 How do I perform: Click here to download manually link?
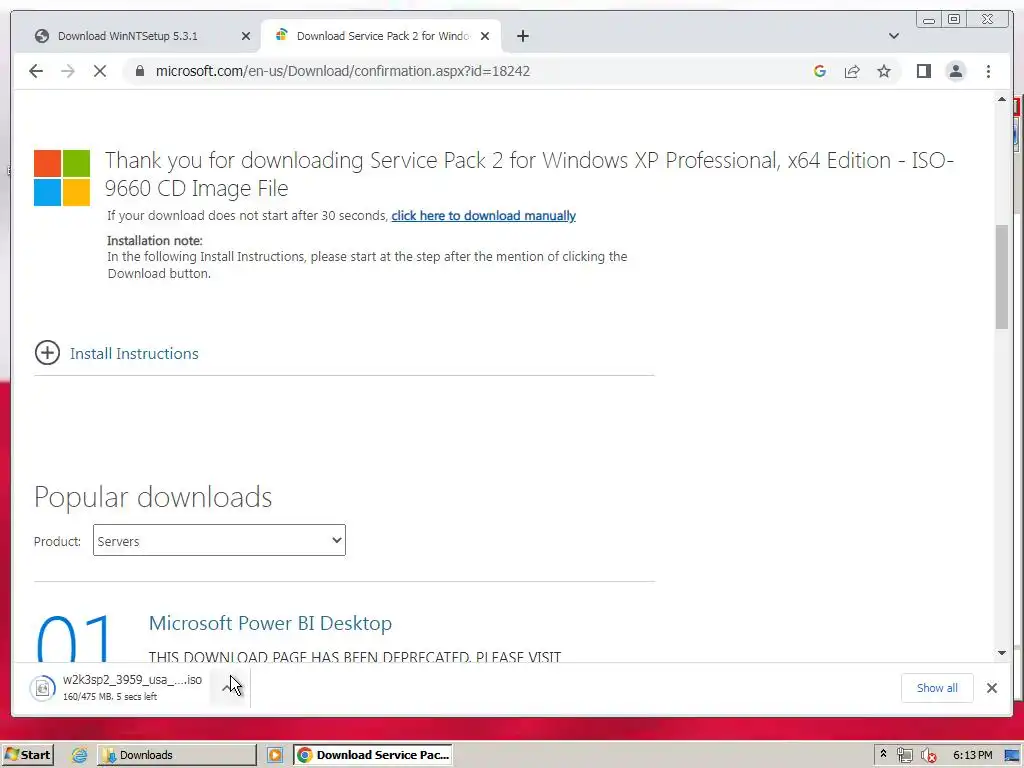[x=483, y=216]
